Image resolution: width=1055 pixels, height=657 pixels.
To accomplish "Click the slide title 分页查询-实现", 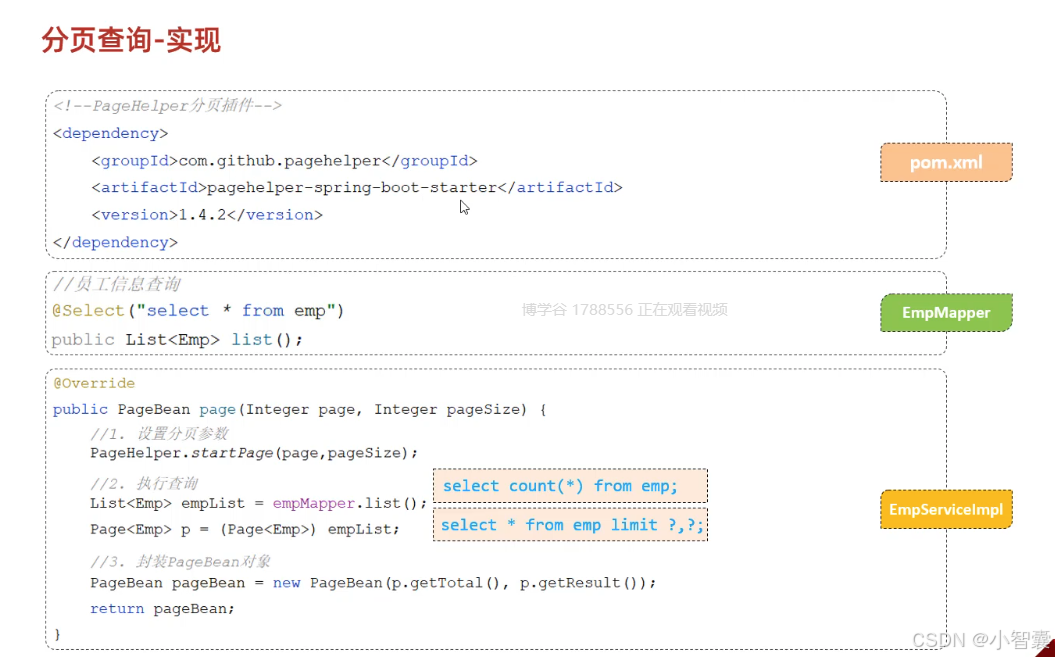I will click(131, 40).
